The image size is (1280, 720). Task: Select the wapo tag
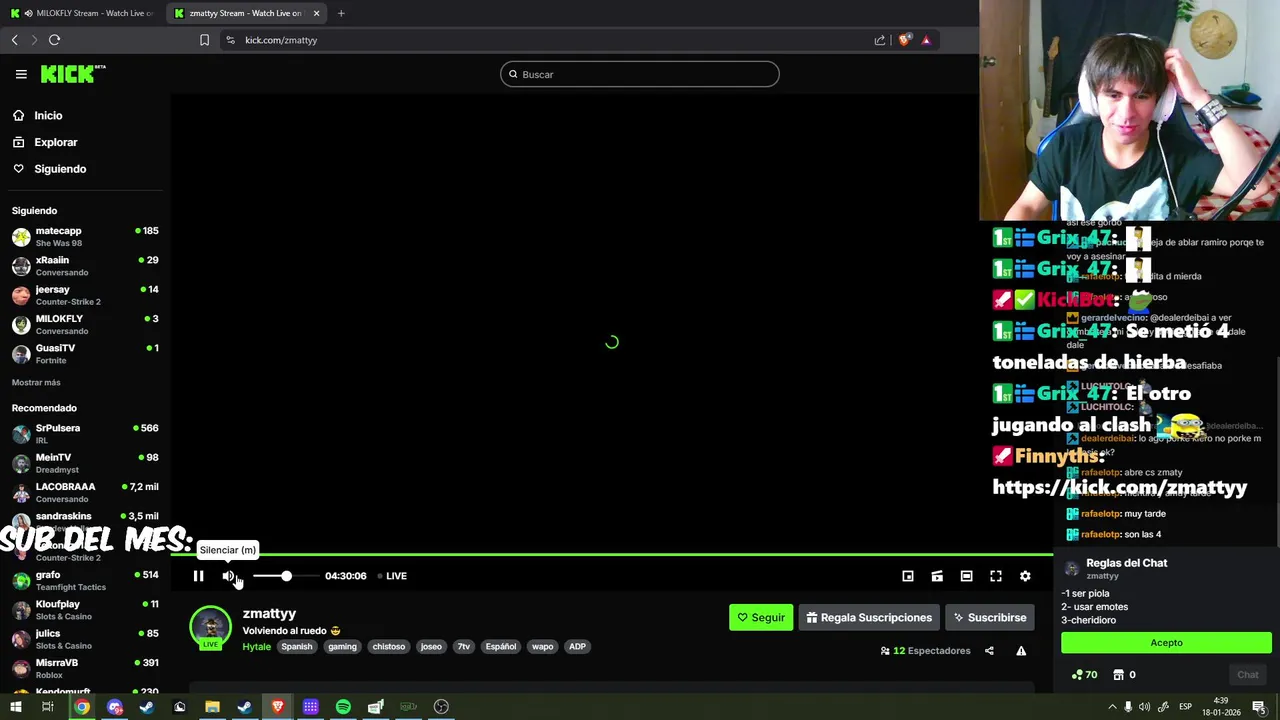pos(543,647)
